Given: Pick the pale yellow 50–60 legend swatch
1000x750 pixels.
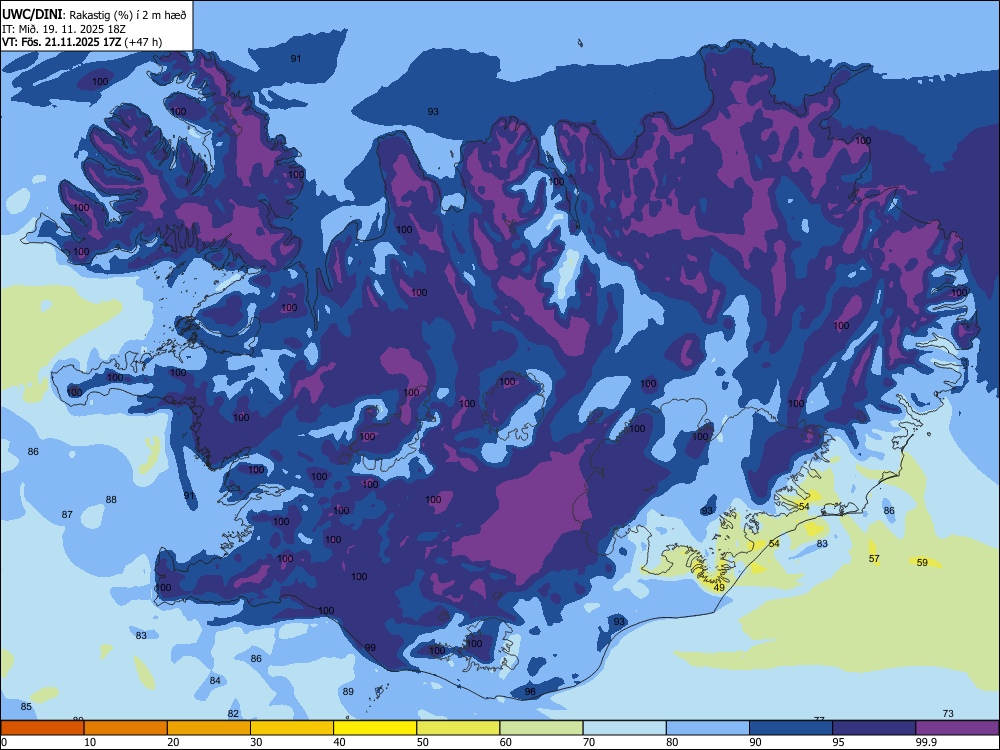Looking at the screenshot, I should click(x=459, y=728).
